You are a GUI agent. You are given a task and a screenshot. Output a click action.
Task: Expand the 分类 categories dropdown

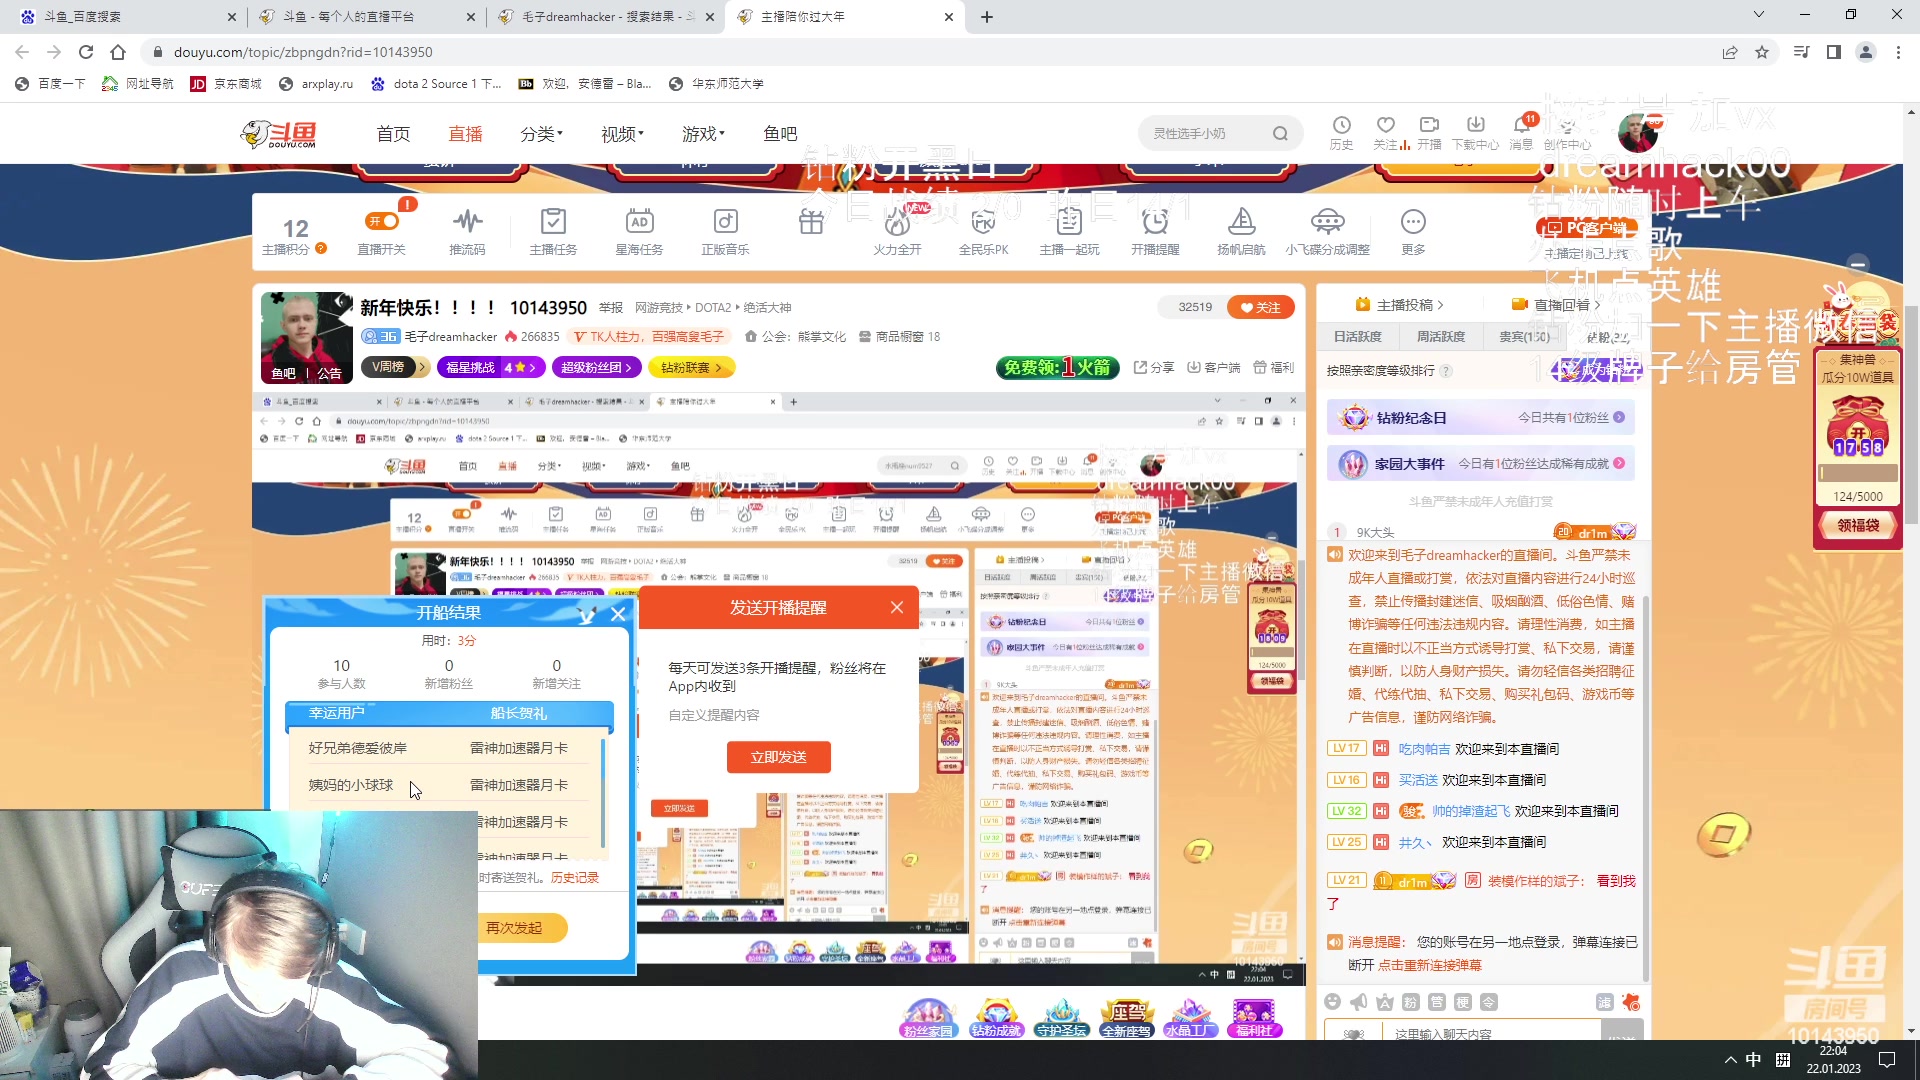(x=541, y=134)
